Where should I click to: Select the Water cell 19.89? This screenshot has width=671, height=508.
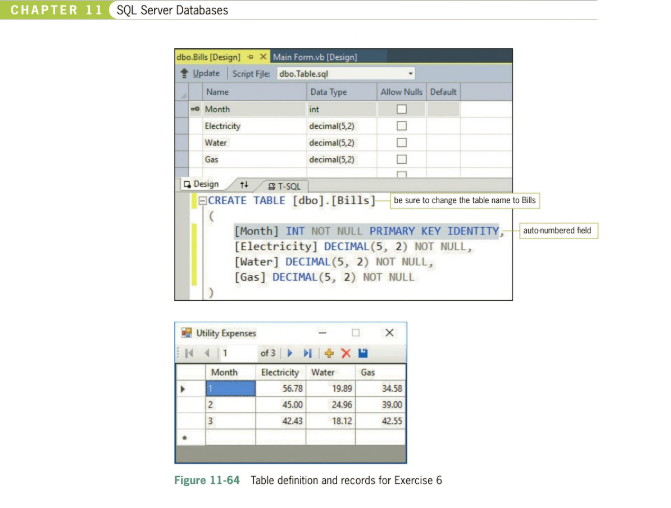pos(330,389)
